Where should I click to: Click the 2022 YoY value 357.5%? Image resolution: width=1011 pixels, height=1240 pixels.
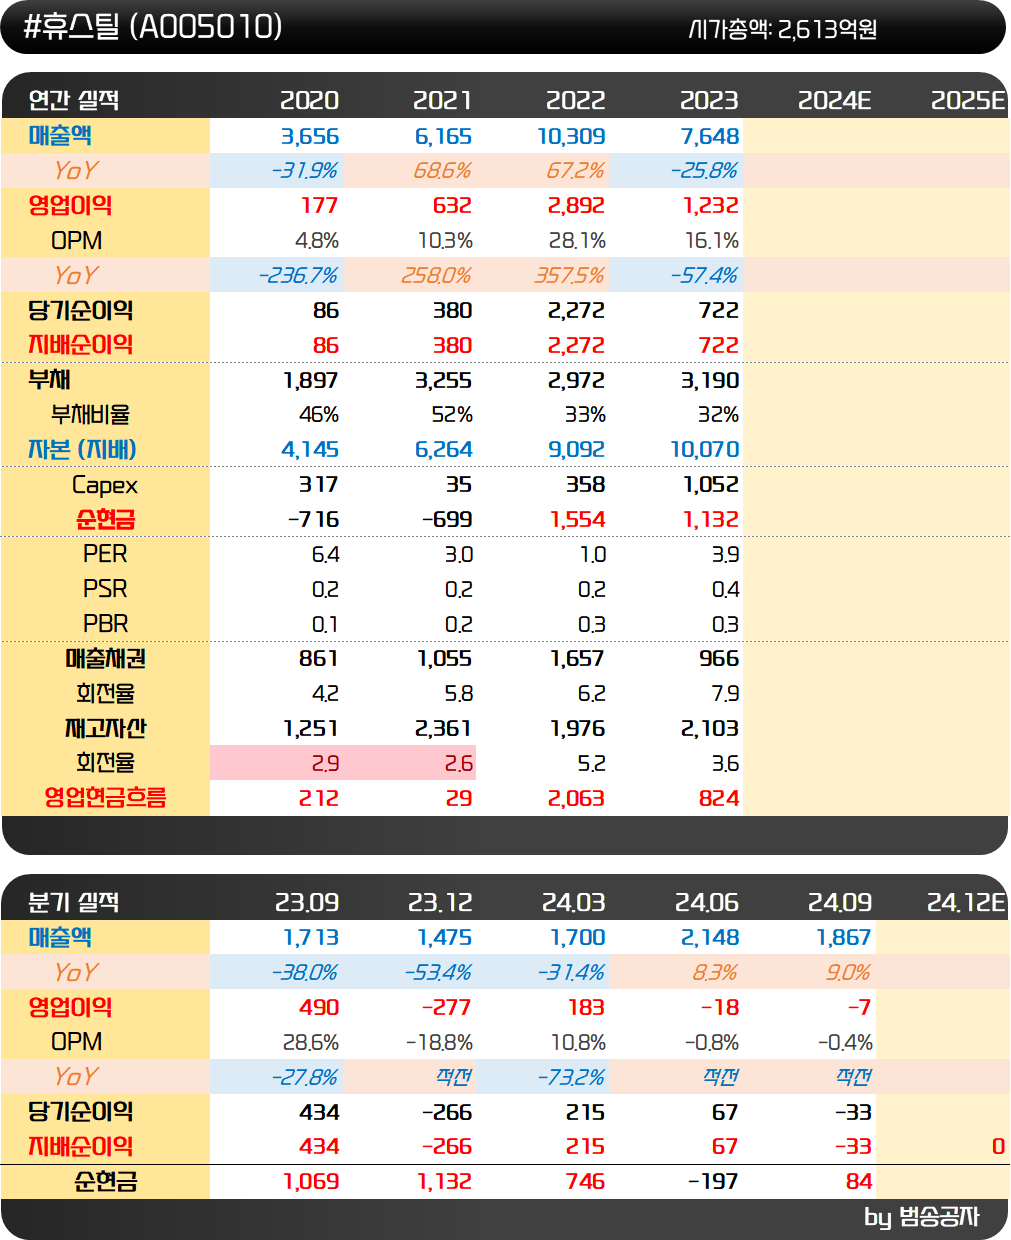coord(570,276)
